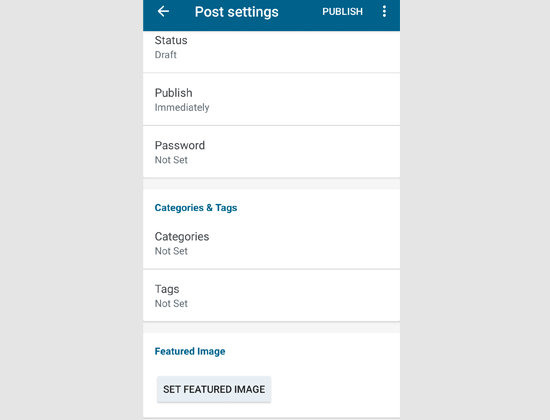Click gray divider above Featured Image section

[271, 327]
